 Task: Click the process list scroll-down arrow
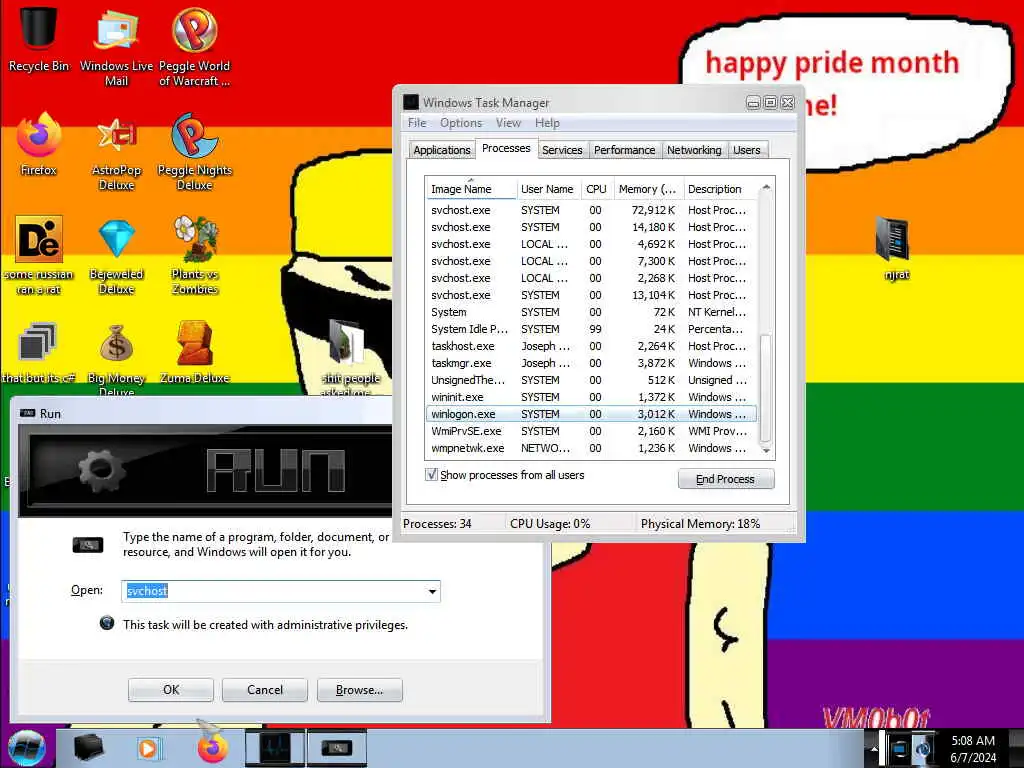pos(766,451)
